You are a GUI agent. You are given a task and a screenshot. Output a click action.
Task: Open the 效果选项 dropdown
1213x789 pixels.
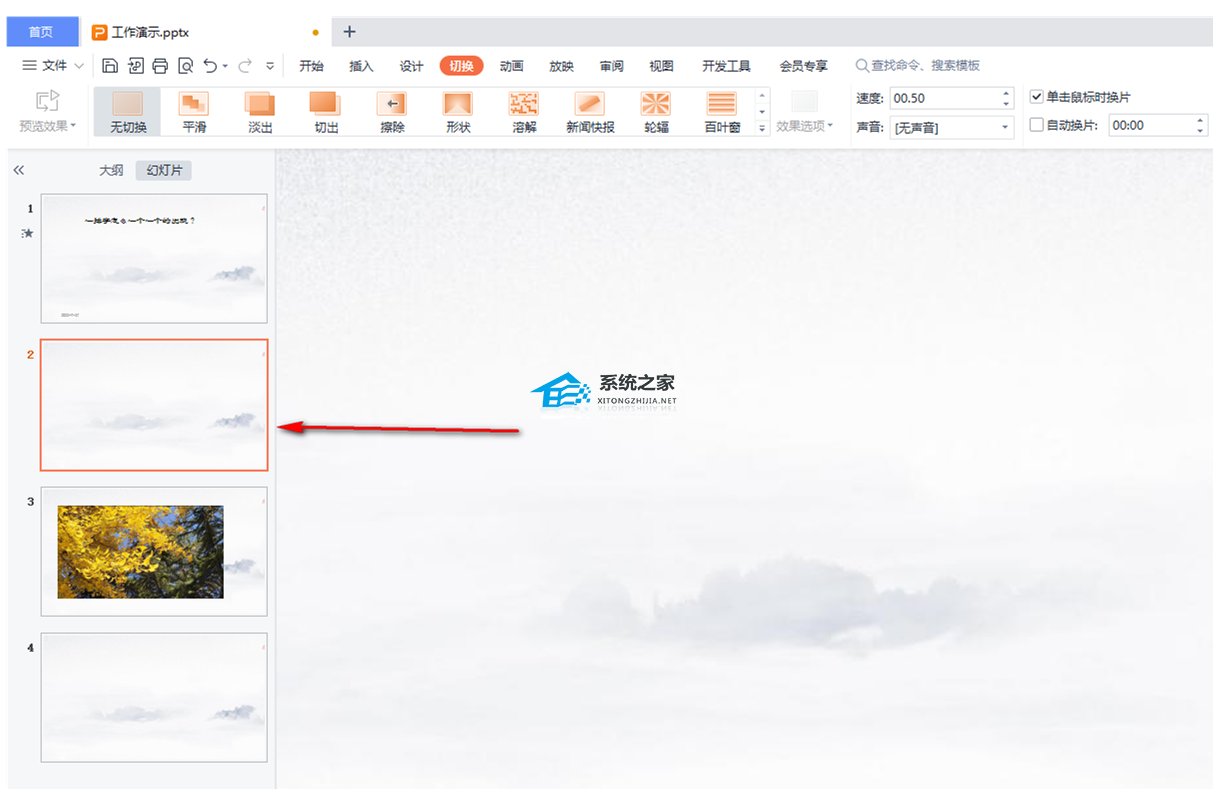pyautogui.click(x=805, y=126)
